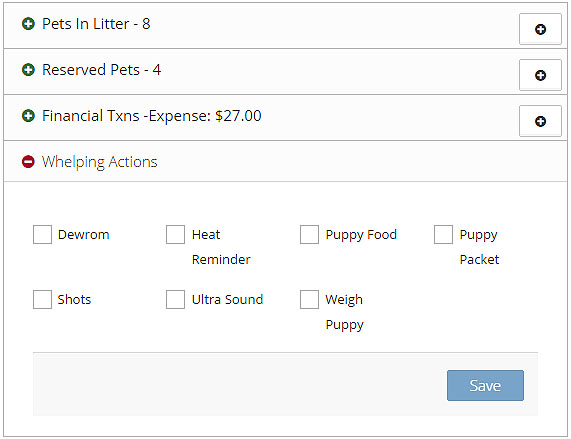The image size is (571, 439).
Task: Select the Puppy Packet checkbox
Action: point(443,234)
